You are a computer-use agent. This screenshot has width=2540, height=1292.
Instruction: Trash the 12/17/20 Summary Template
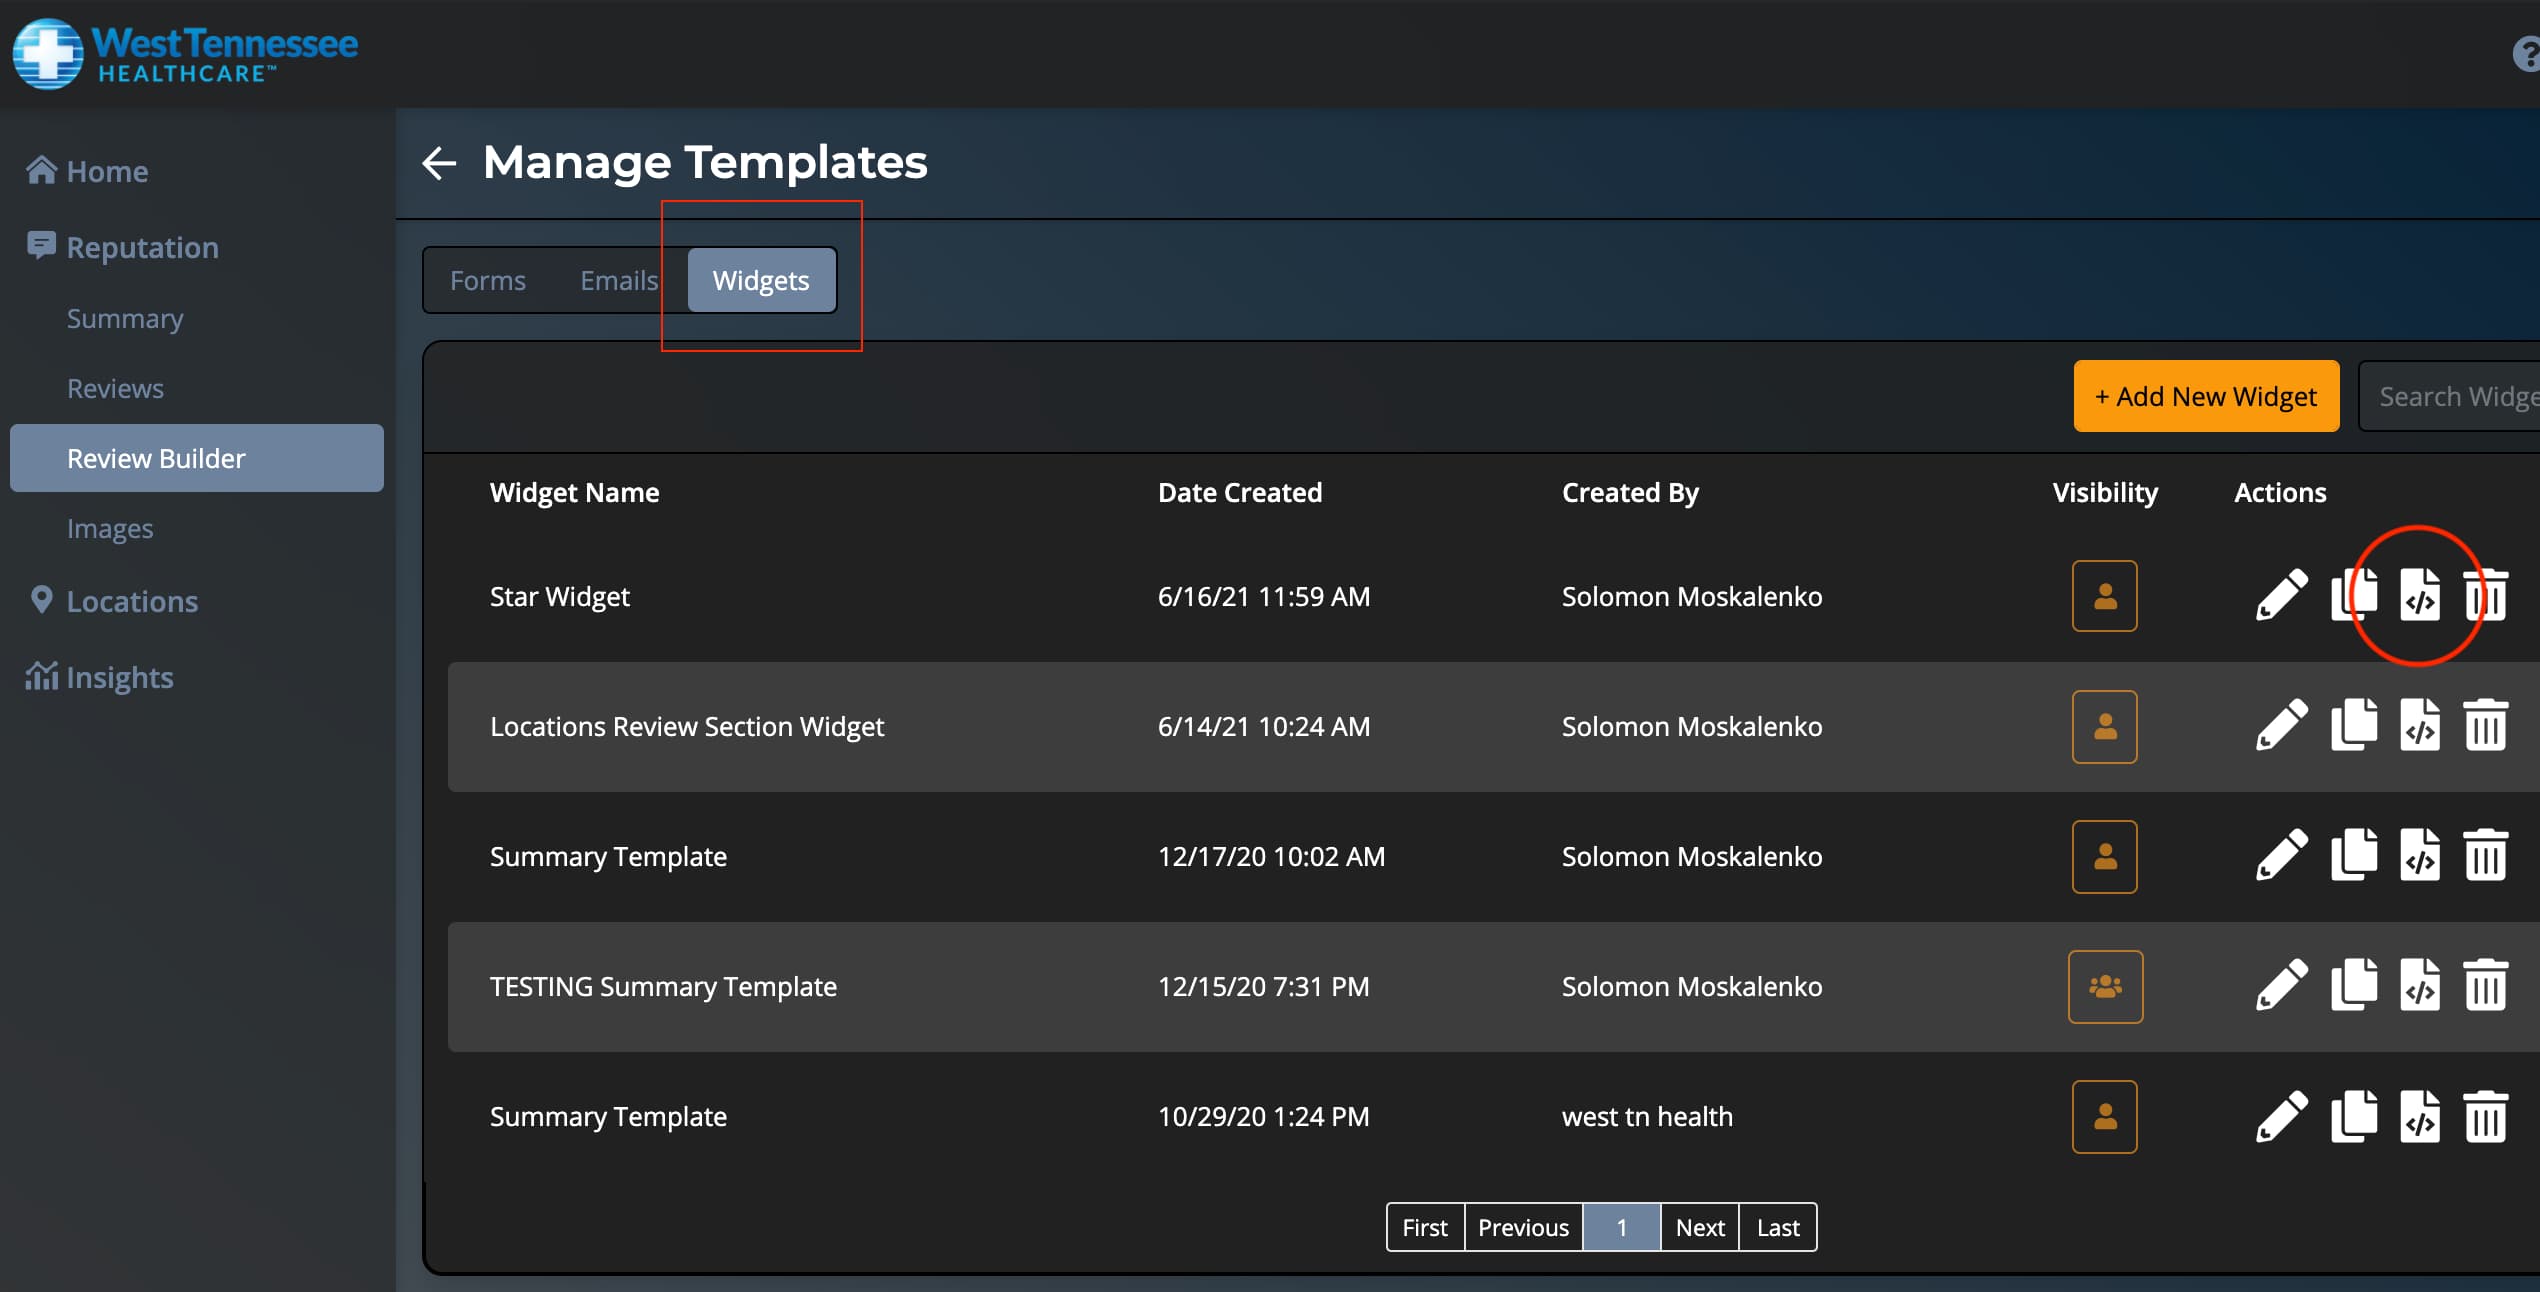[x=2485, y=856]
